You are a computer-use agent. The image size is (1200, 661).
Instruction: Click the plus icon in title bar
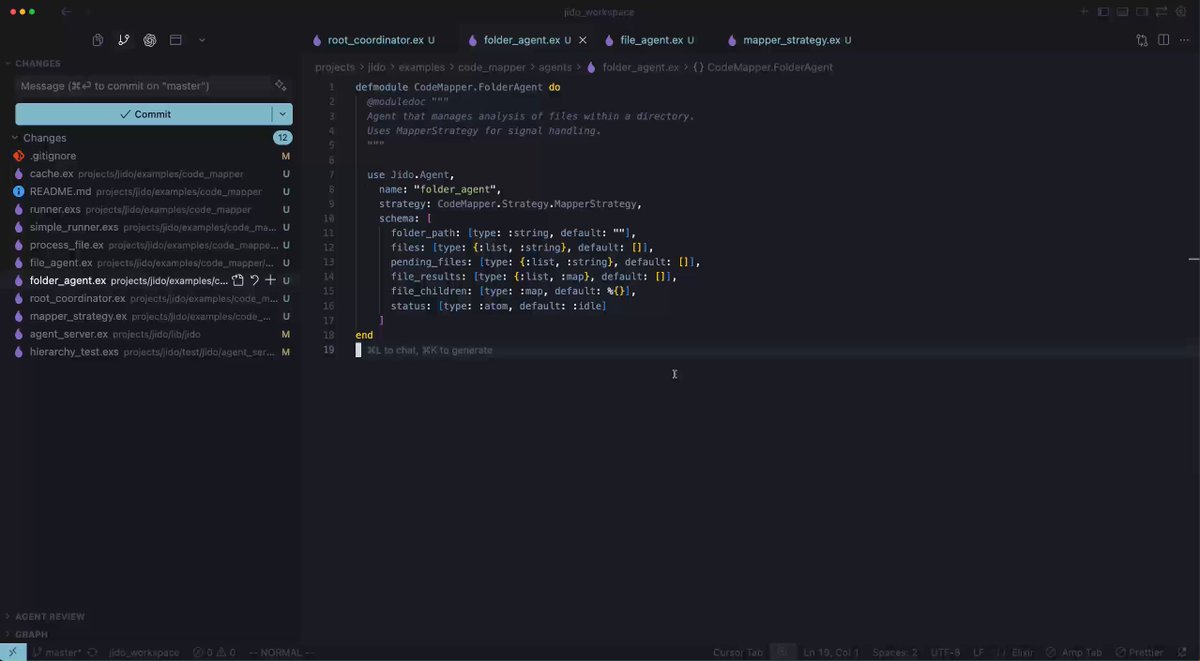(1085, 12)
